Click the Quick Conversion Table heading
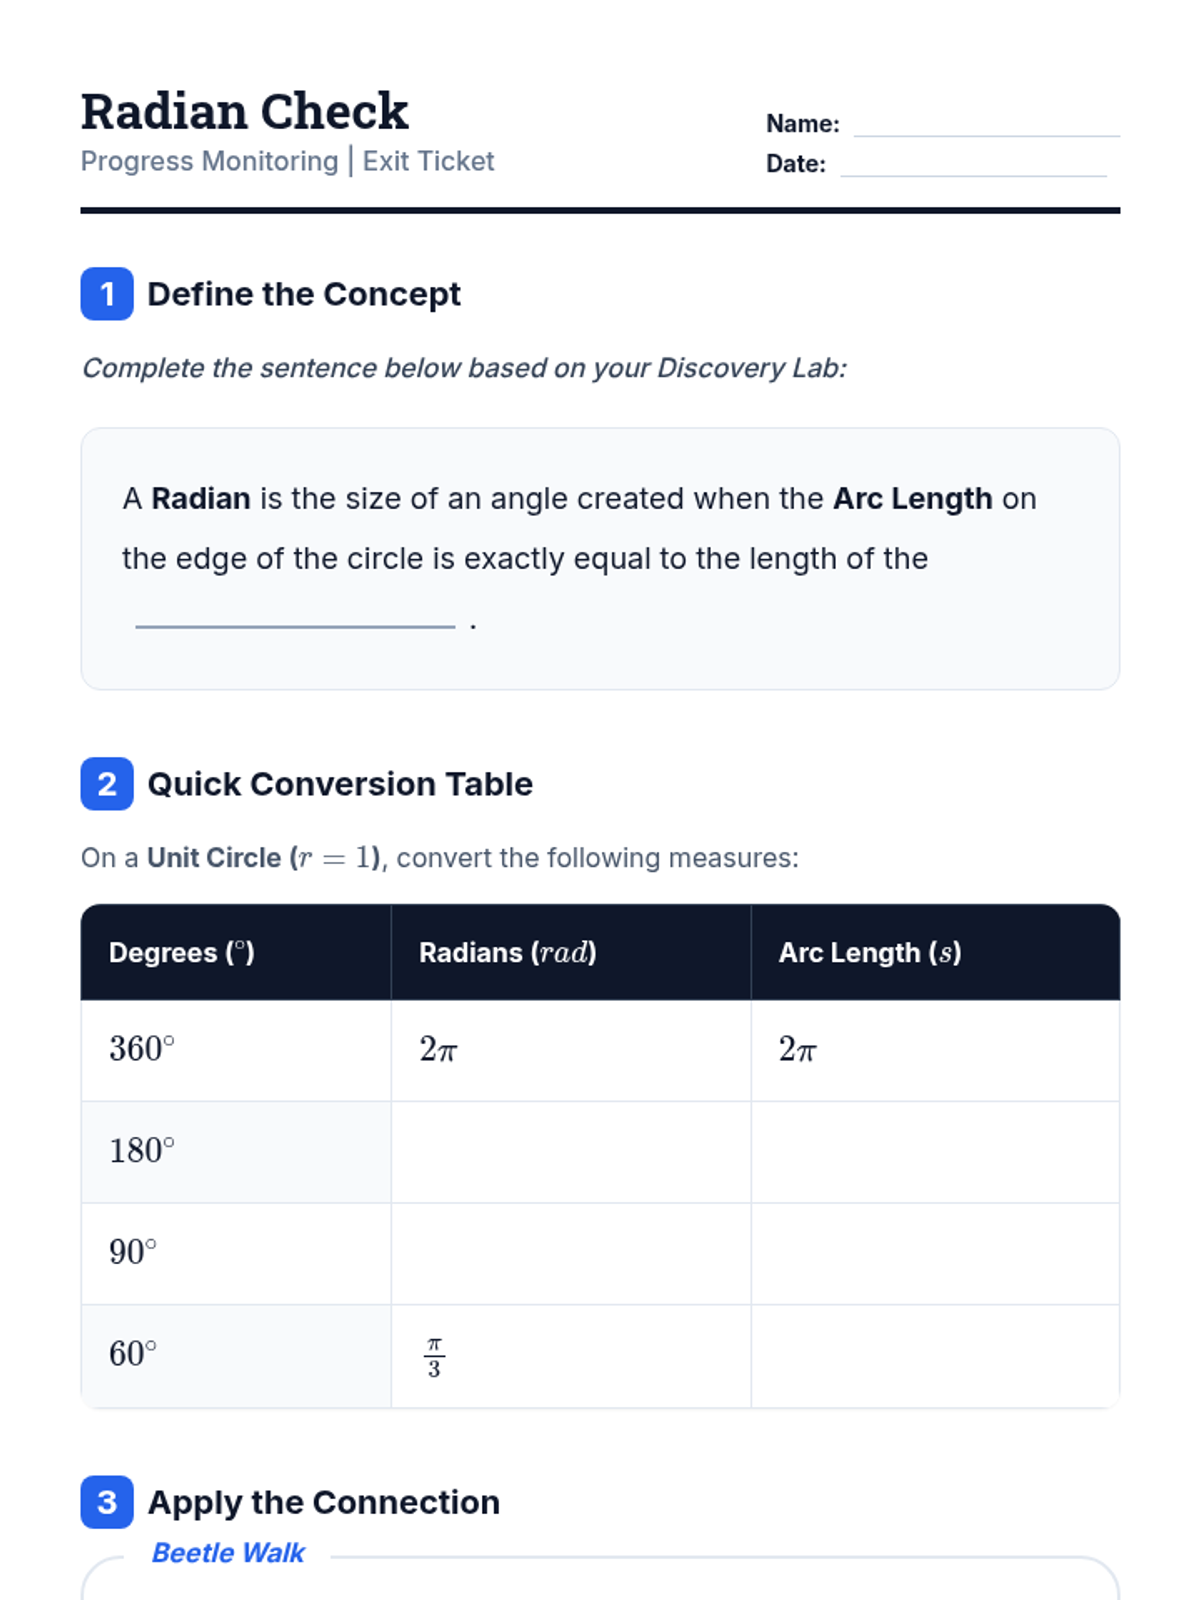Screen dimensions: 1200x1600 coord(340,784)
